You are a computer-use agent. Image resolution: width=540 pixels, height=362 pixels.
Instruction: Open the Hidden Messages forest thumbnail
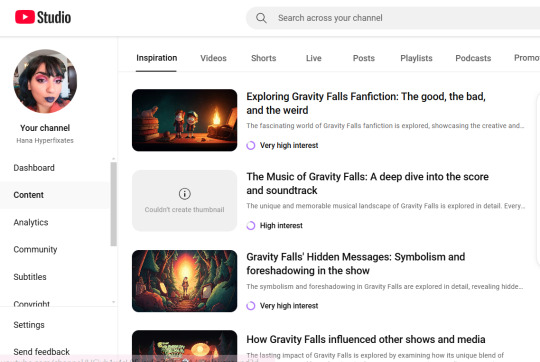click(x=185, y=281)
